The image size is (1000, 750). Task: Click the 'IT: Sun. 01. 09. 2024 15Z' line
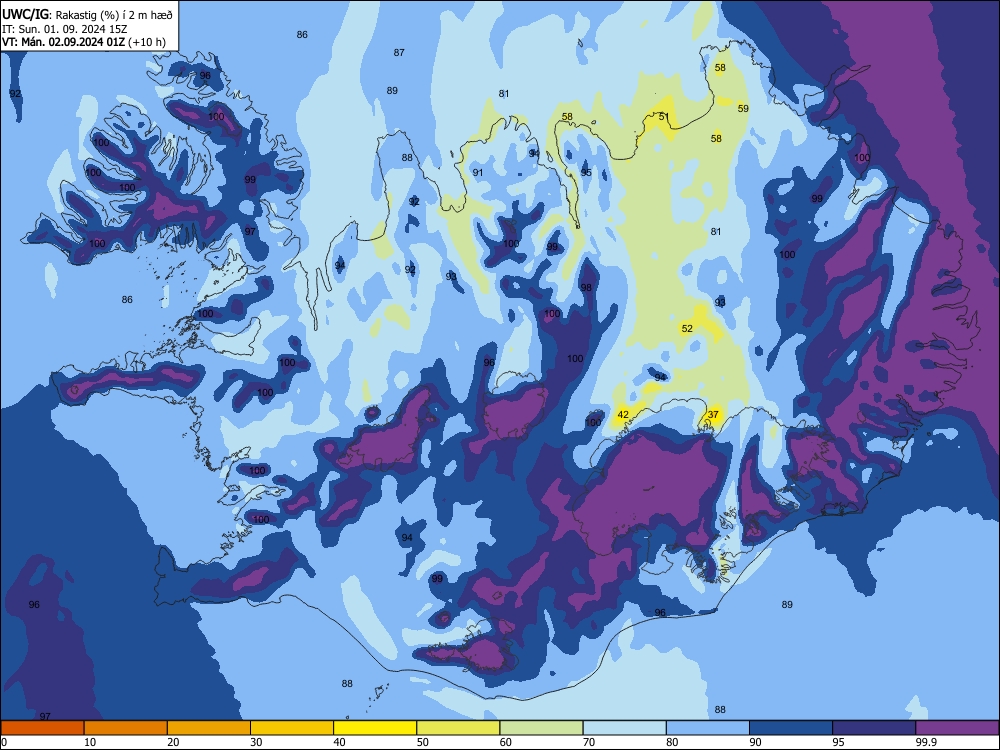click(64, 29)
